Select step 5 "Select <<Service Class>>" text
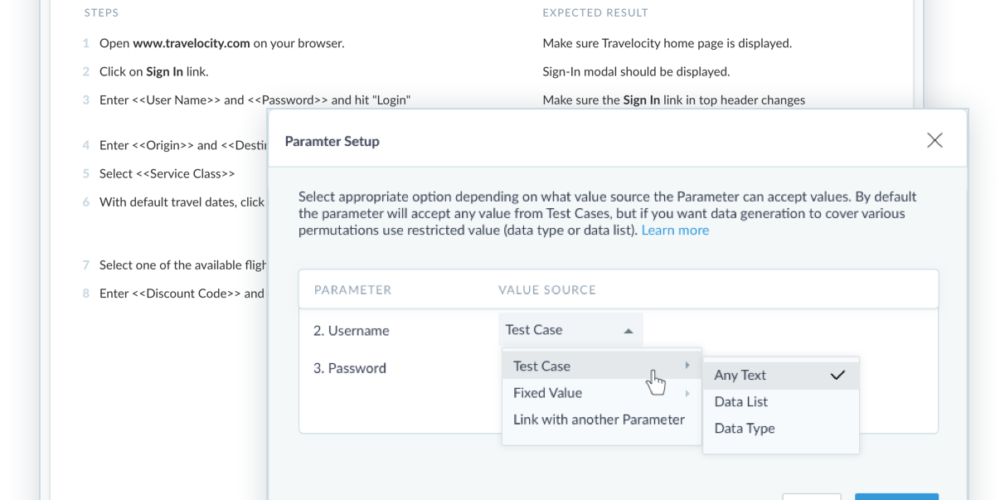The width and height of the screenshot is (1000, 500). tap(167, 174)
